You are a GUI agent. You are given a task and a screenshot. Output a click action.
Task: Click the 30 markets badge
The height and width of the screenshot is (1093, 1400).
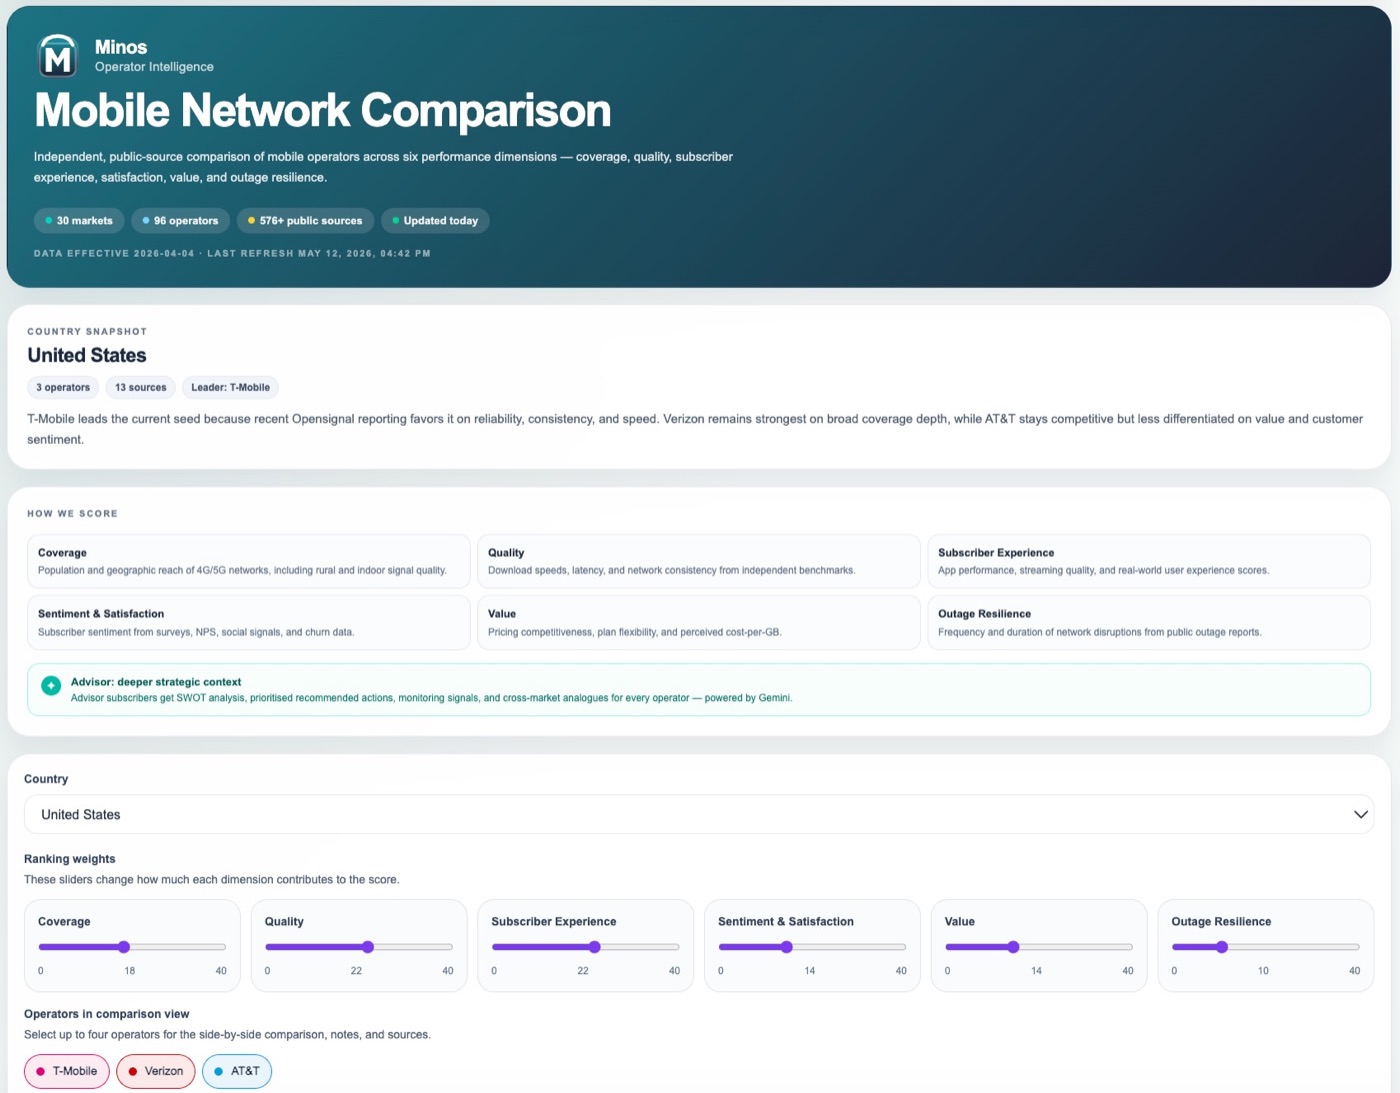click(79, 221)
